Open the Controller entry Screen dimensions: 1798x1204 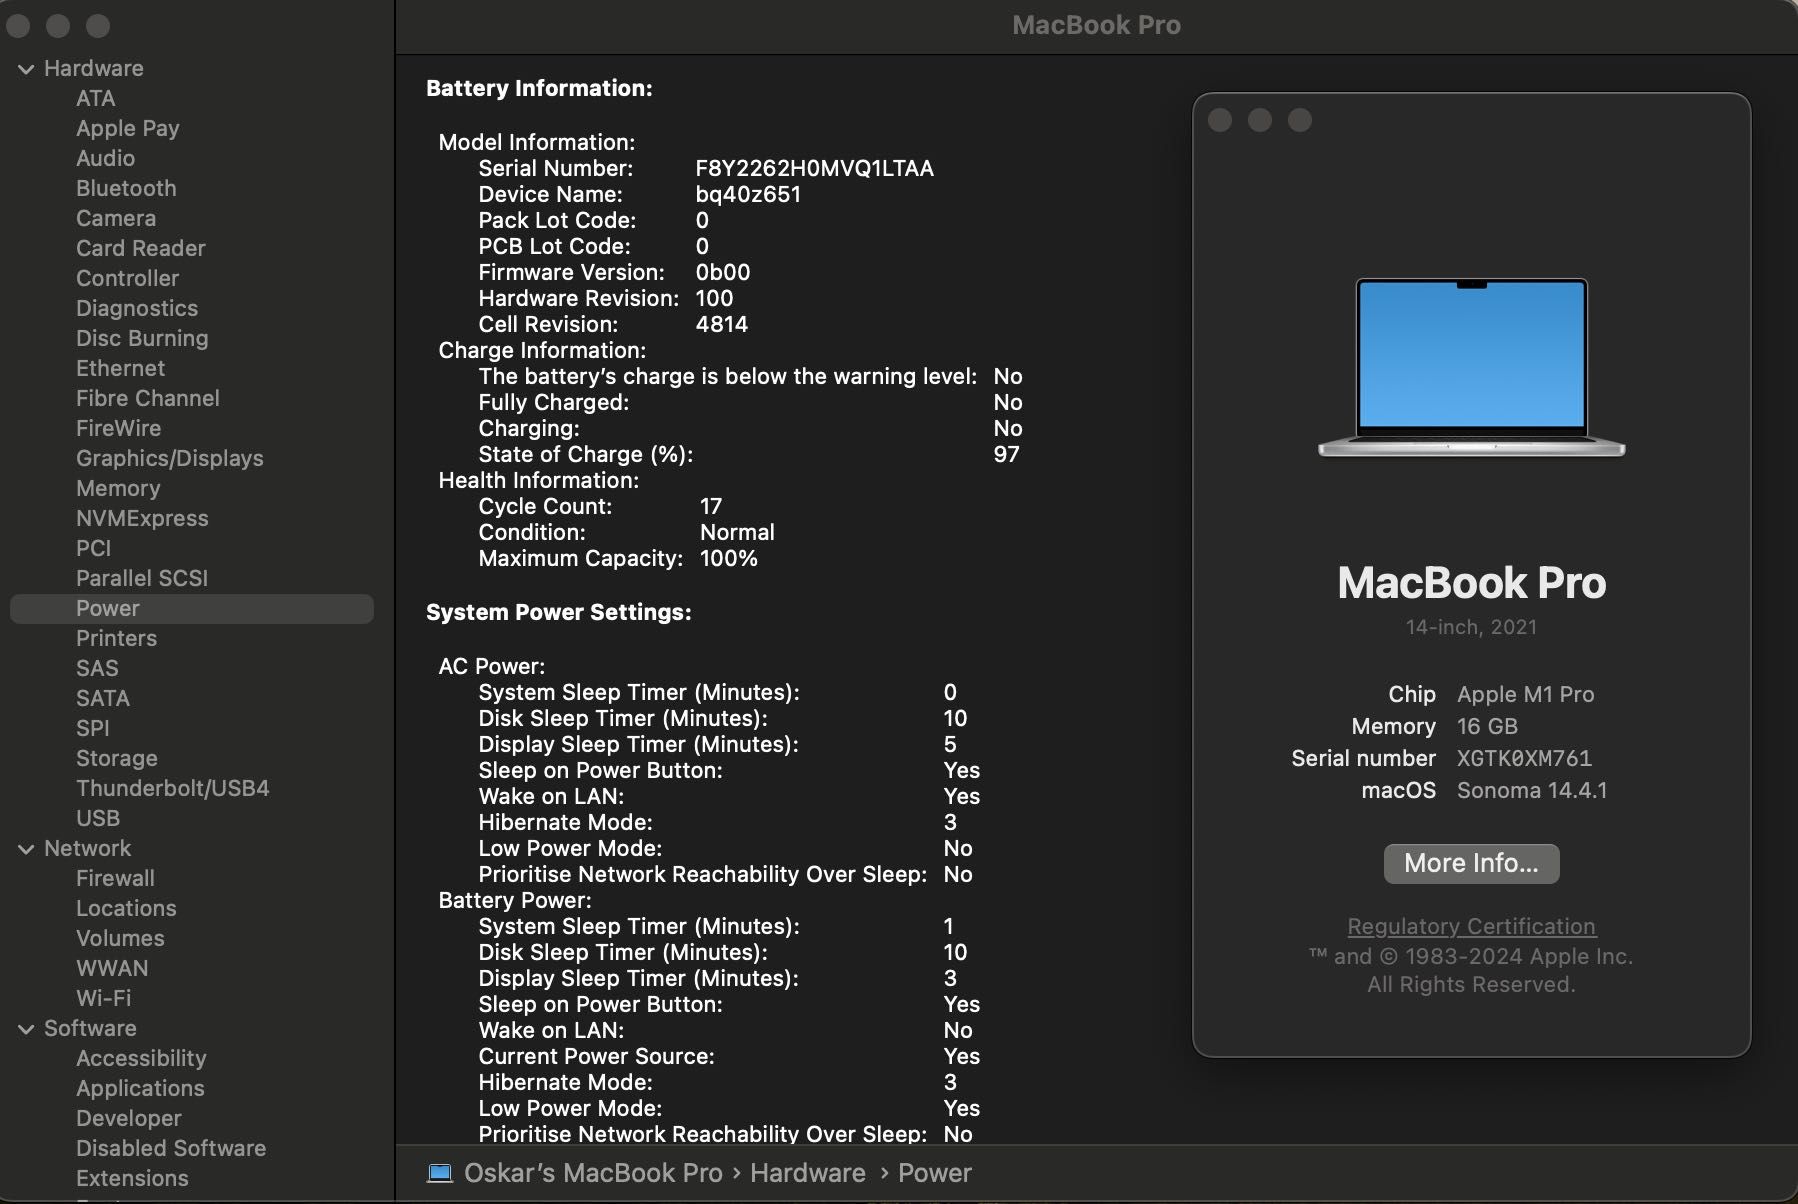(x=128, y=278)
